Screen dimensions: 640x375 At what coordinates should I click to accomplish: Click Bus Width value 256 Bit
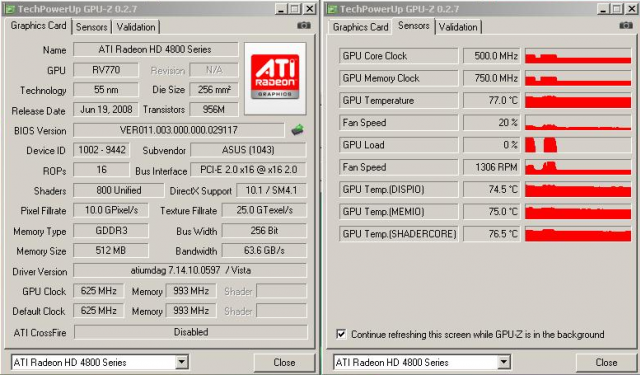pyautogui.click(x=264, y=231)
